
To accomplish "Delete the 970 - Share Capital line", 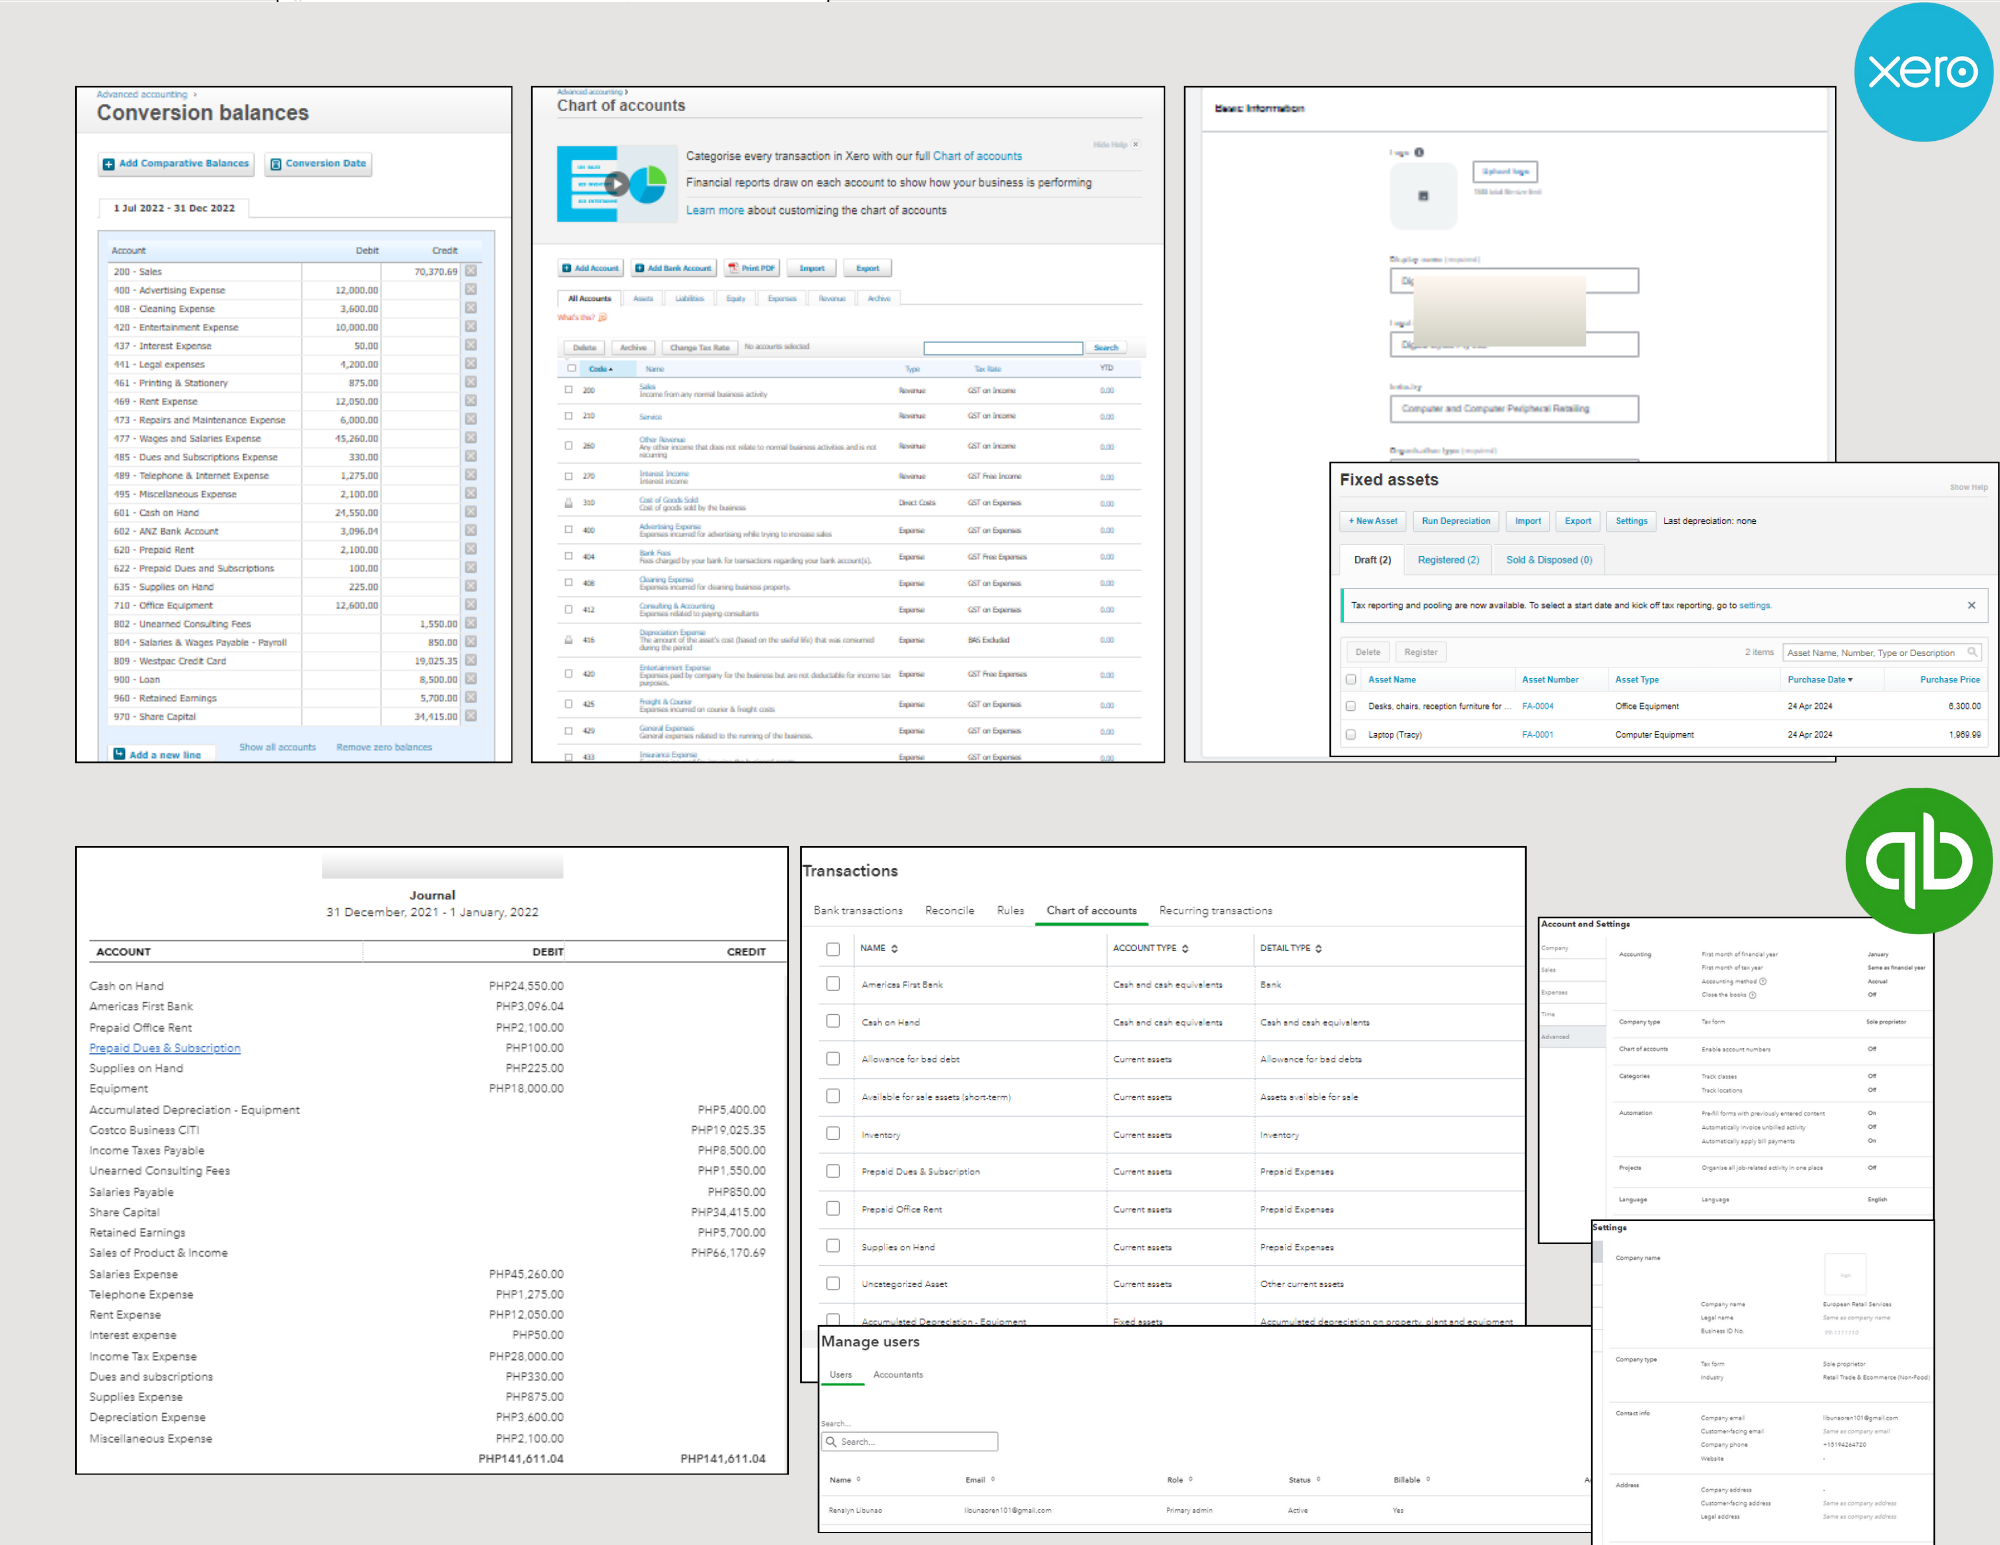I will pyautogui.click(x=471, y=716).
